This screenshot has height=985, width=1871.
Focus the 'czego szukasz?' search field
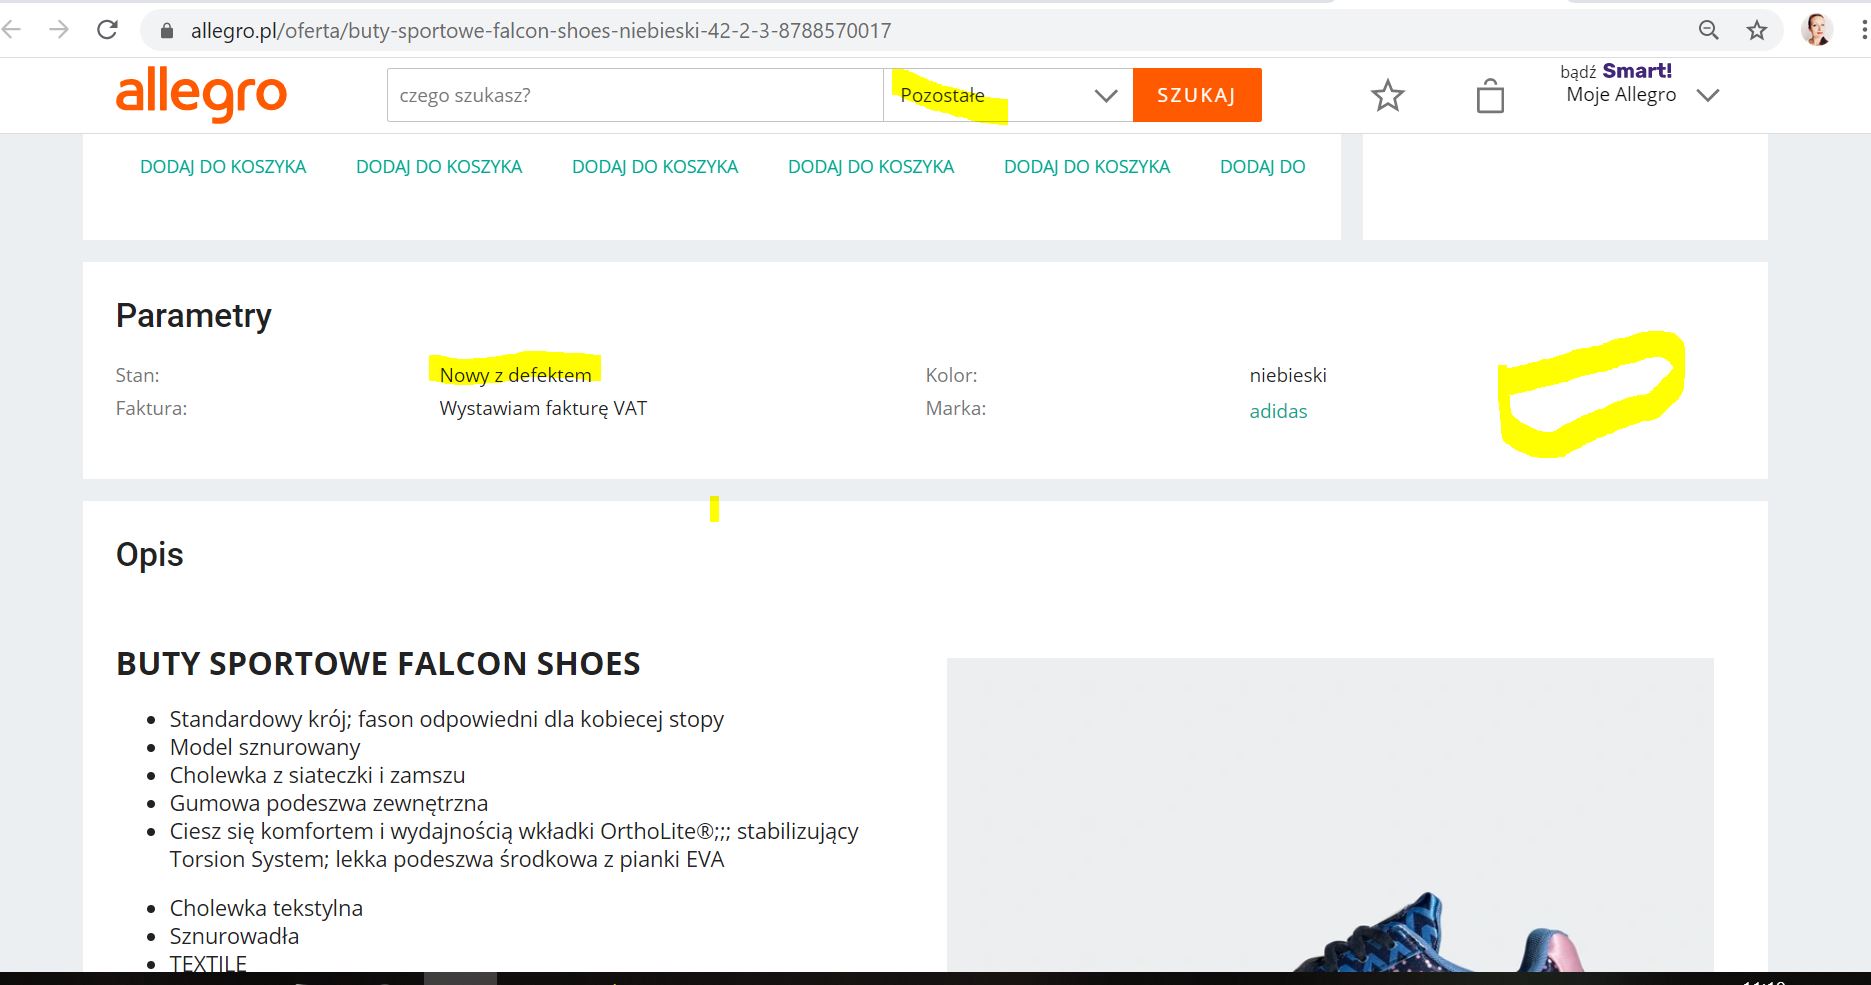pyautogui.click(x=634, y=96)
